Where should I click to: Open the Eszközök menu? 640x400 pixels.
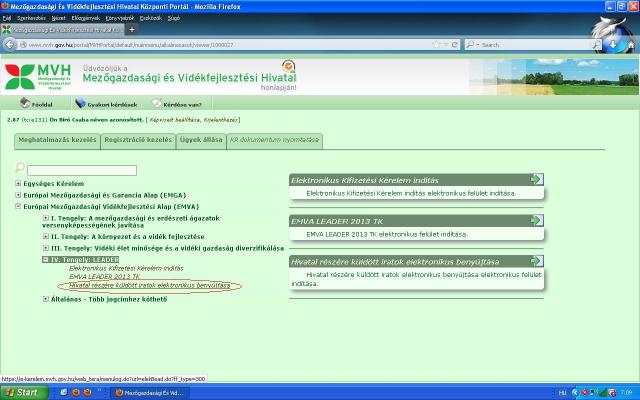click(150, 18)
